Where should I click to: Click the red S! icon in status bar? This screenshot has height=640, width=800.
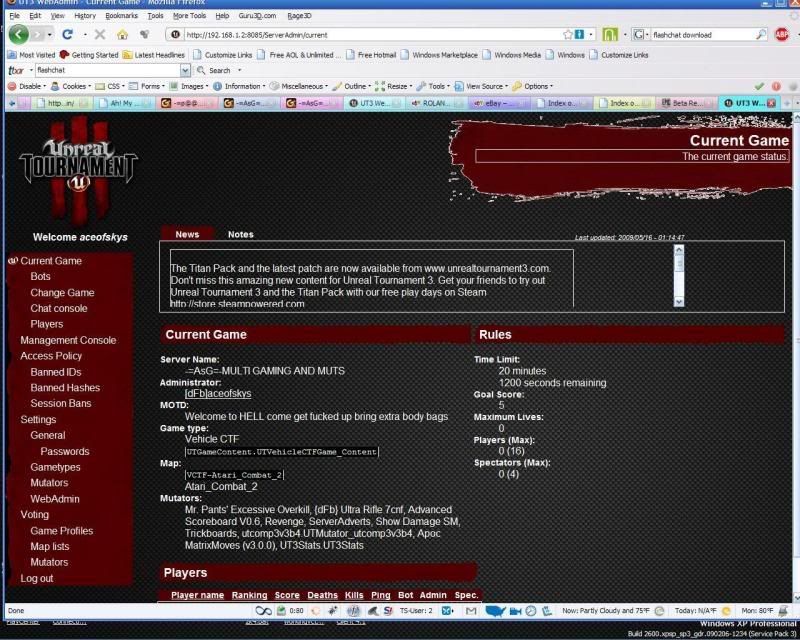[x=388, y=610]
